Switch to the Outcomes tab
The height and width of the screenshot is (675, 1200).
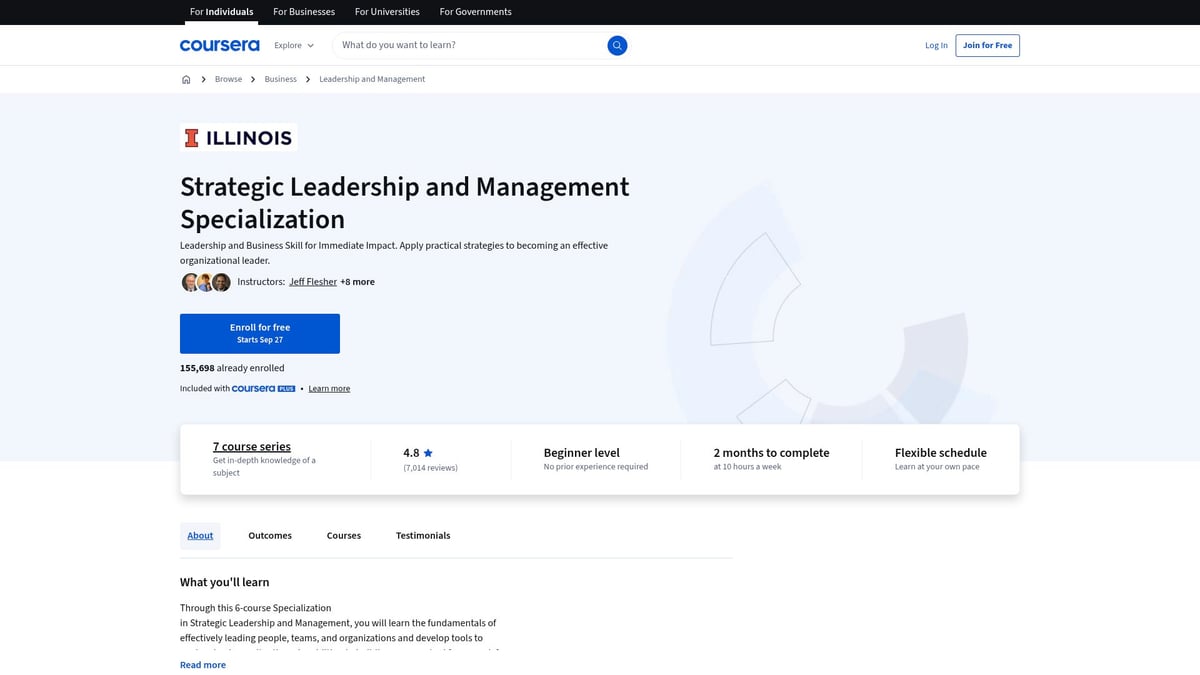(270, 536)
